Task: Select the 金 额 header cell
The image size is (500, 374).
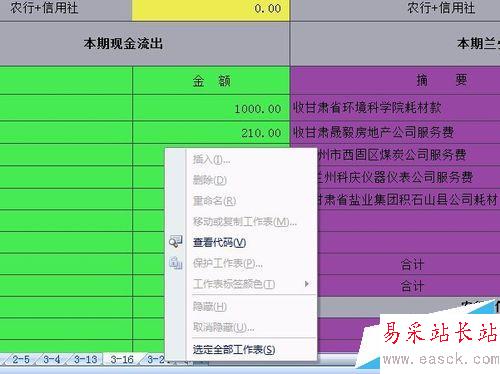Action: tap(211, 81)
